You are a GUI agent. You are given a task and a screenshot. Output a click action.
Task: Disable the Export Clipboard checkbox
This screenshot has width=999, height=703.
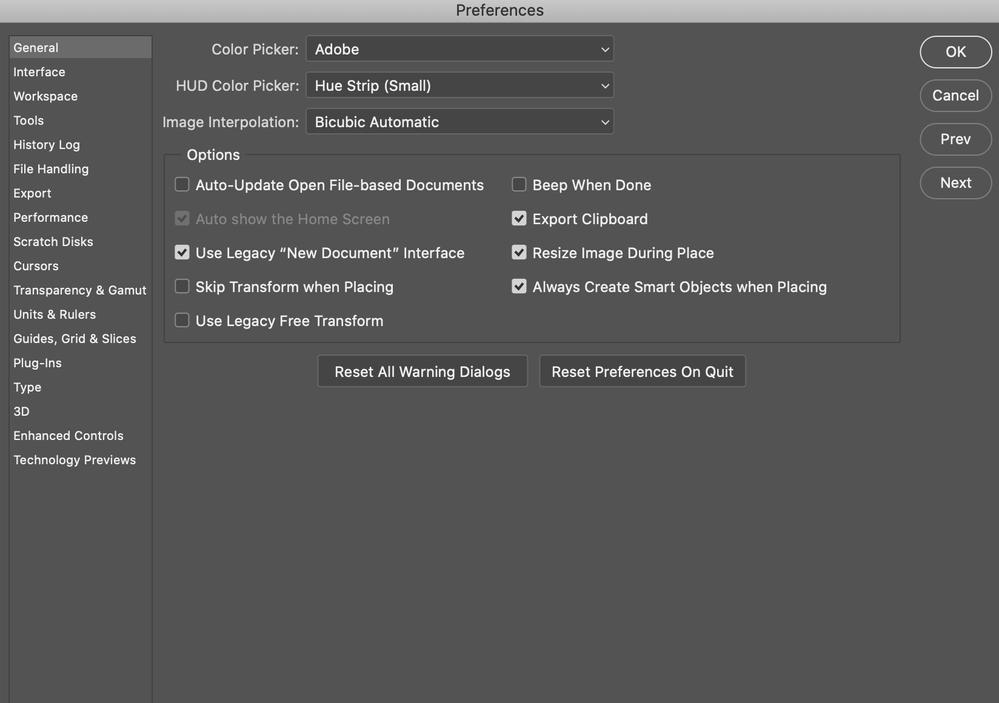[519, 219]
